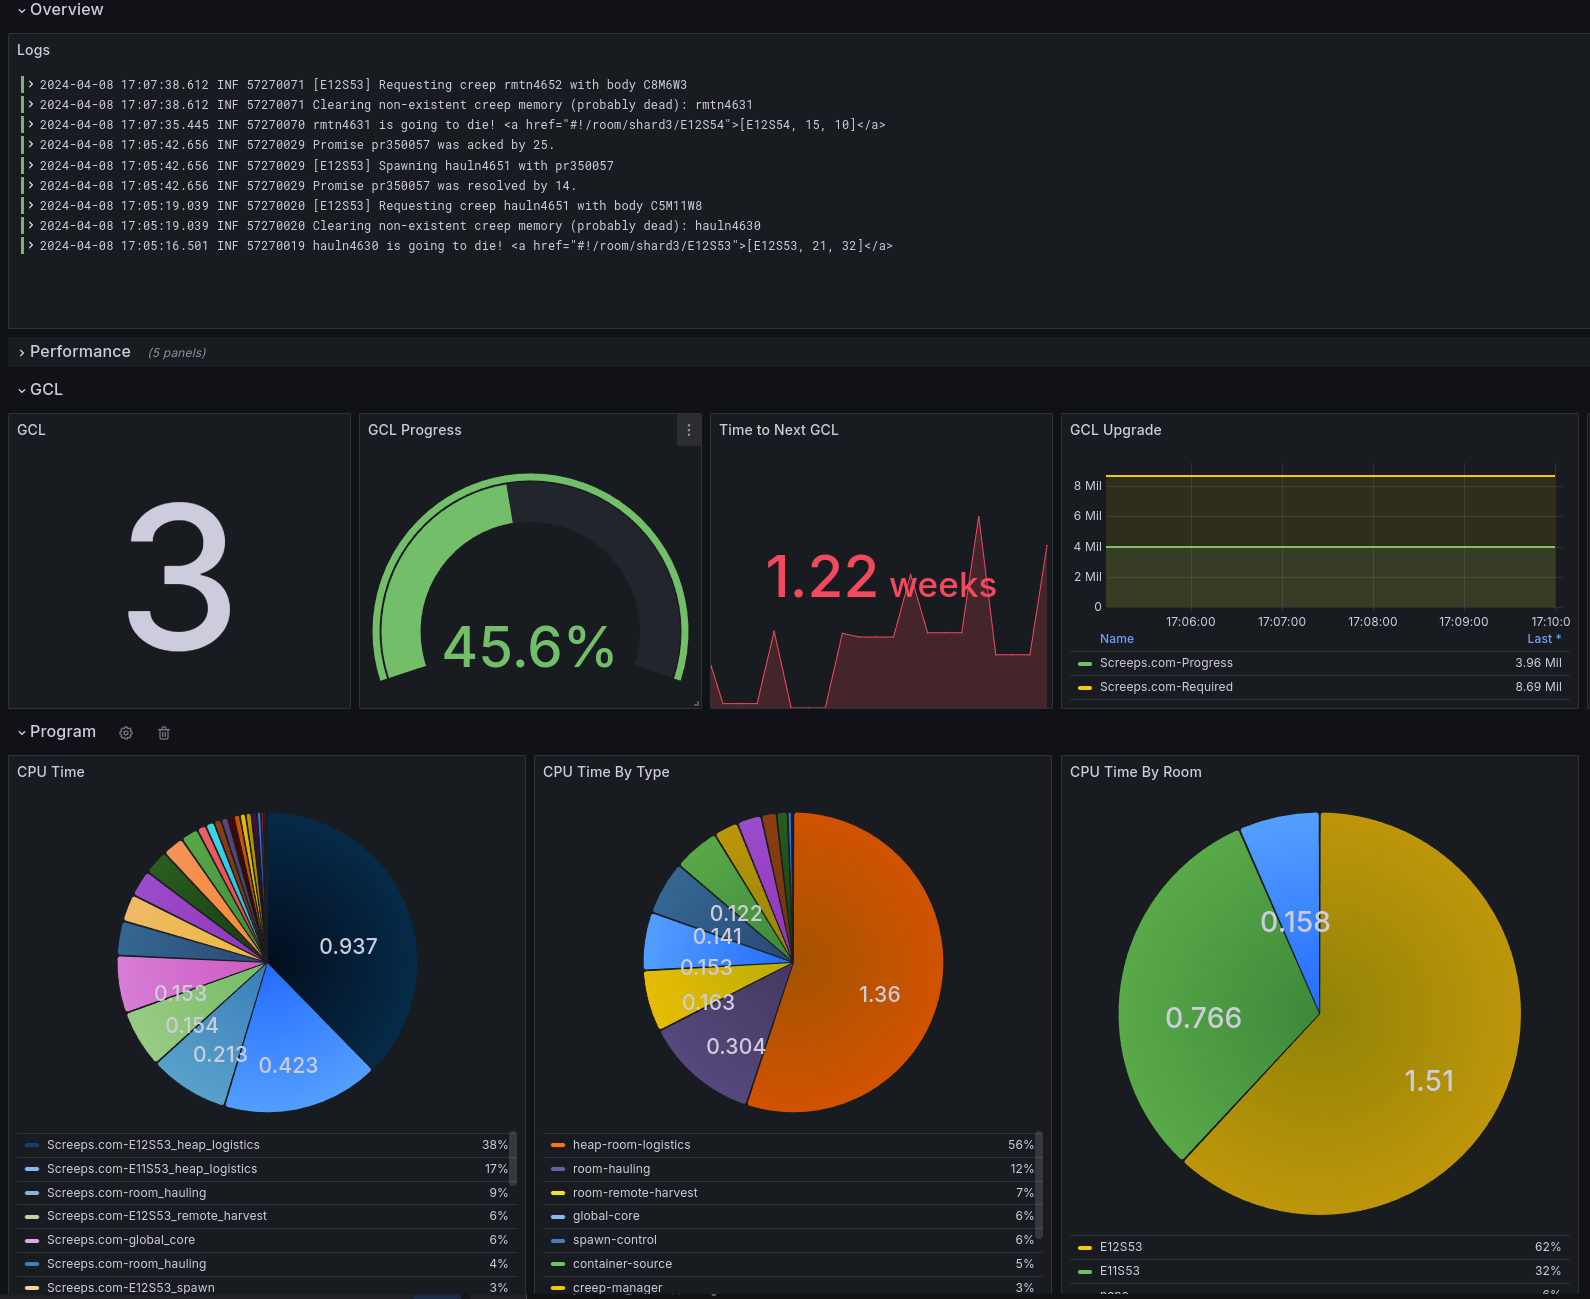Screen dimensions: 1590x1299
Task: Open the Program row settings gear
Action: pos(126,733)
